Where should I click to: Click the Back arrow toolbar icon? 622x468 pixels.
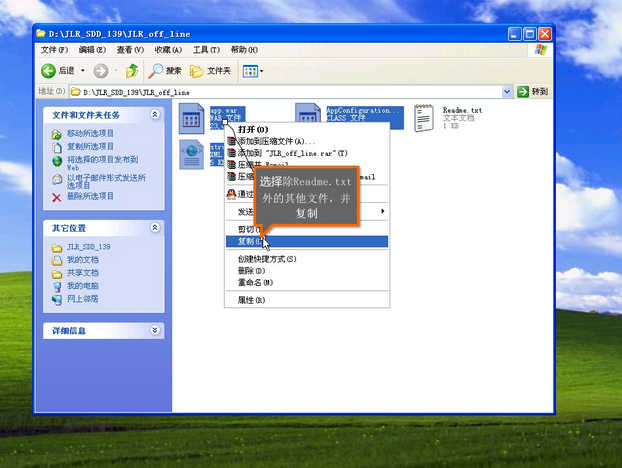[48, 71]
